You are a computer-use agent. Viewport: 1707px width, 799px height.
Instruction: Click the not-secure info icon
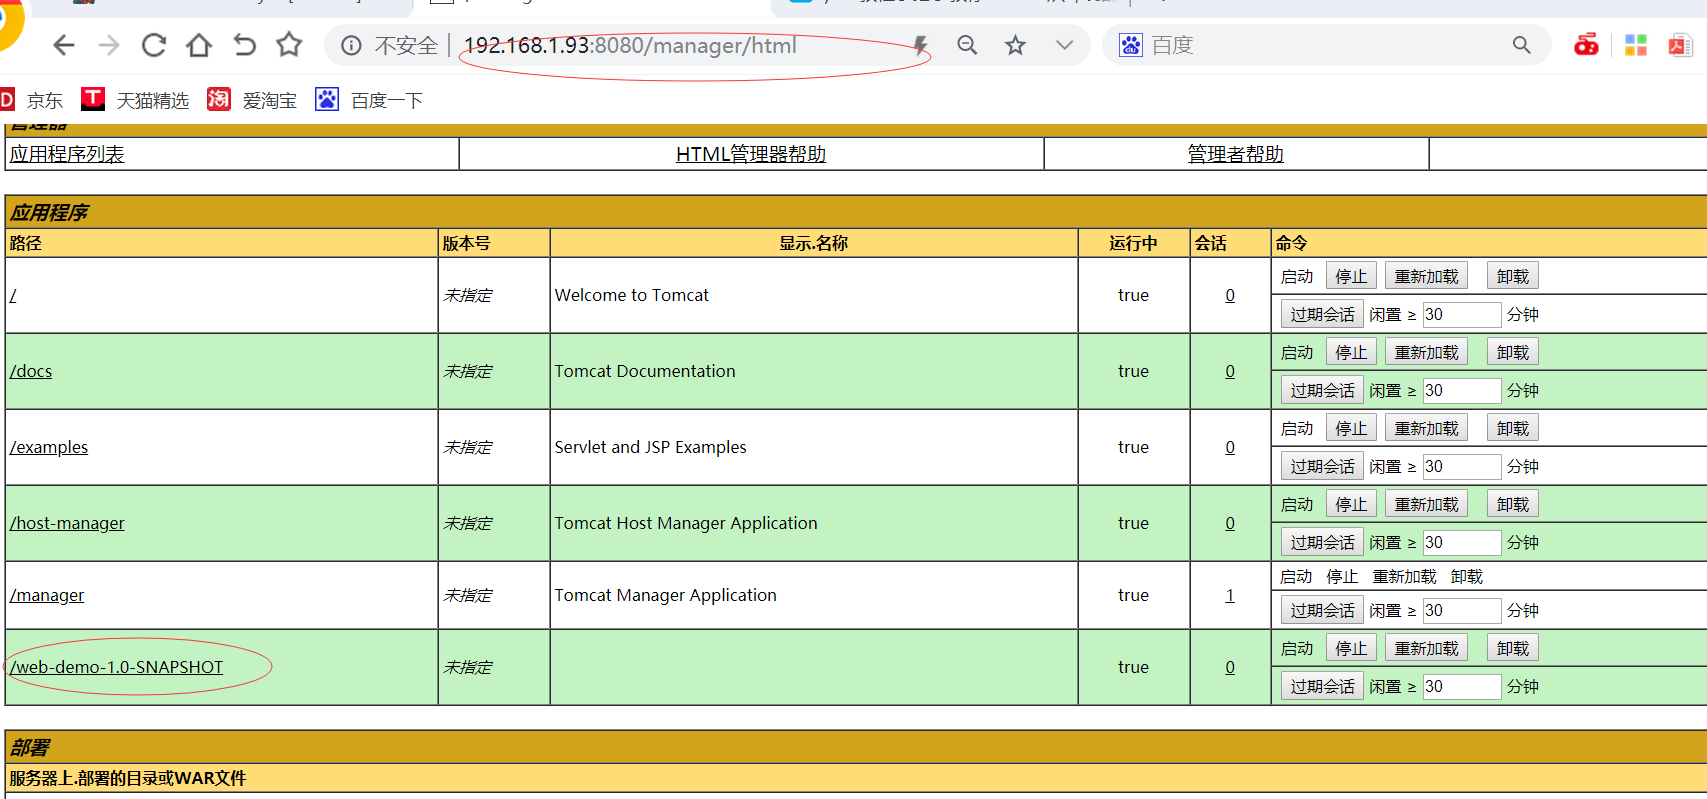[351, 45]
